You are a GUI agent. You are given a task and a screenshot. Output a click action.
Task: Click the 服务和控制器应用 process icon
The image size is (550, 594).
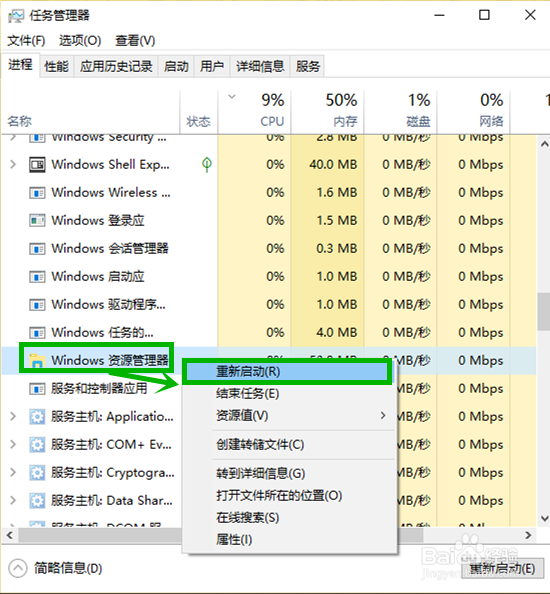(x=37, y=389)
